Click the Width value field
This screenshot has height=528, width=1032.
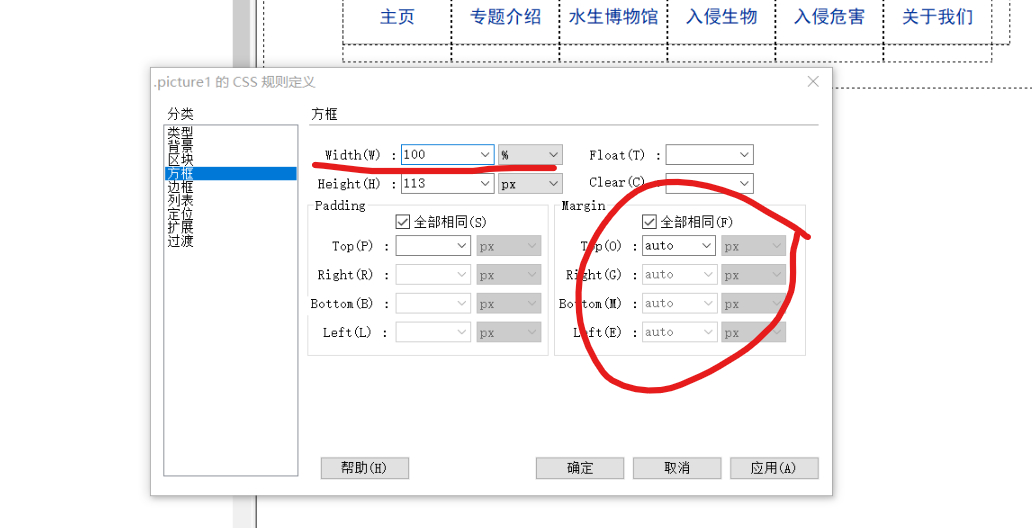(x=448, y=155)
